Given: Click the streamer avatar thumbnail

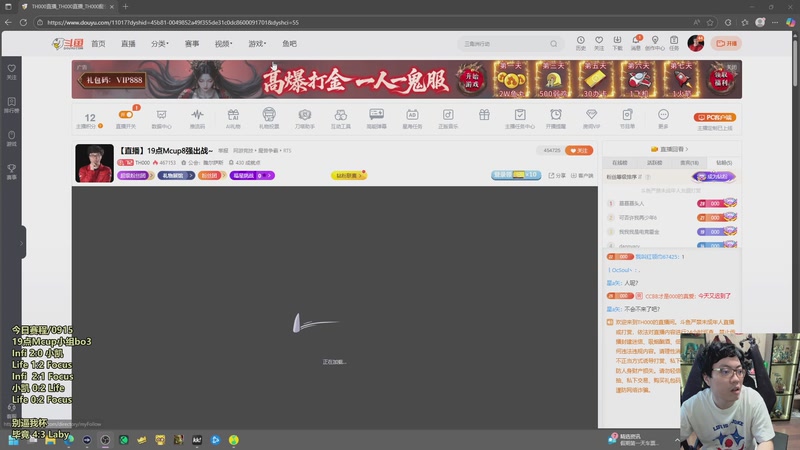Looking at the screenshot, I should [x=94, y=163].
